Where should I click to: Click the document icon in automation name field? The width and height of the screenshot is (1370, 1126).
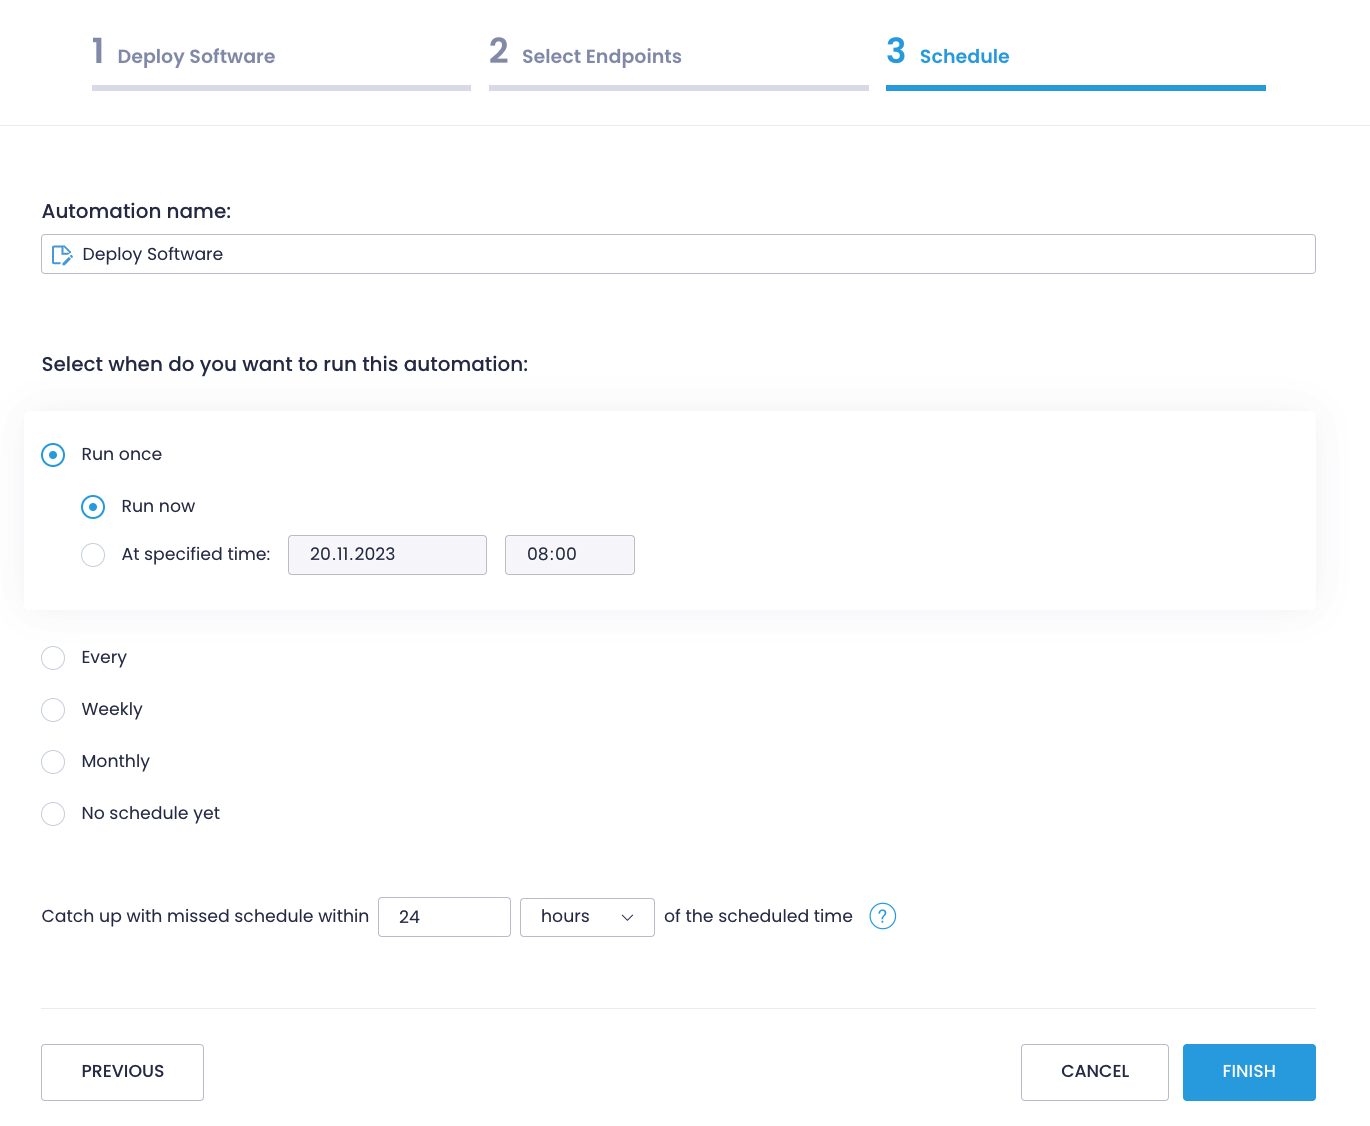click(x=62, y=254)
